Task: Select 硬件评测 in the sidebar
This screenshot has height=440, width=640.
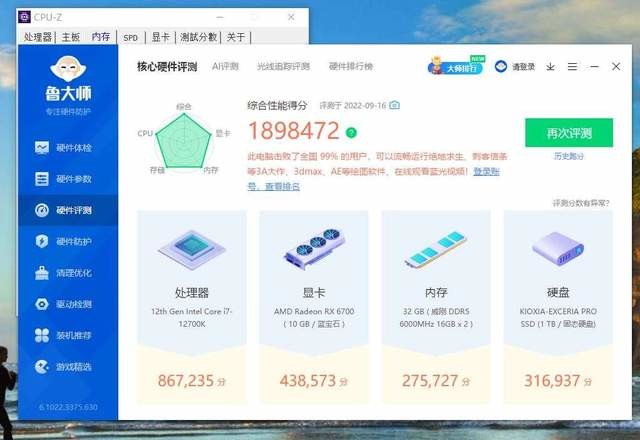Action: 68,210
